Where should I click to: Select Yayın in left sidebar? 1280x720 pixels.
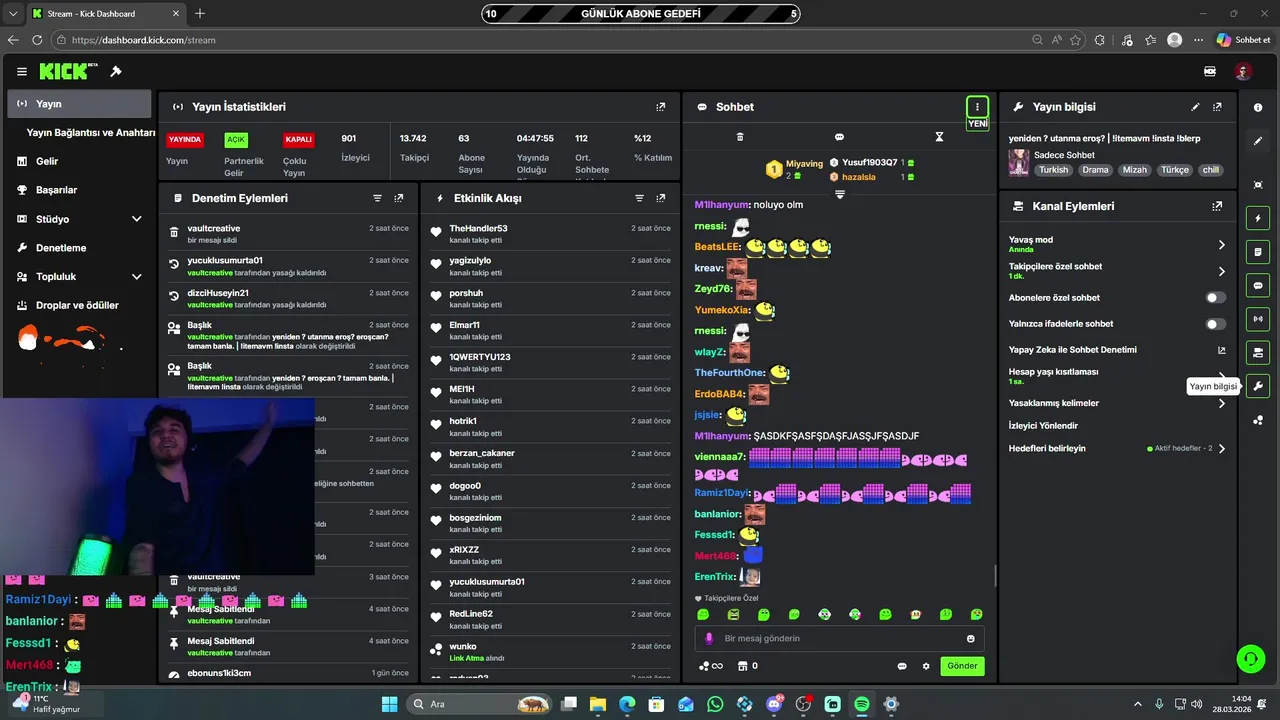click(x=79, y=104)
